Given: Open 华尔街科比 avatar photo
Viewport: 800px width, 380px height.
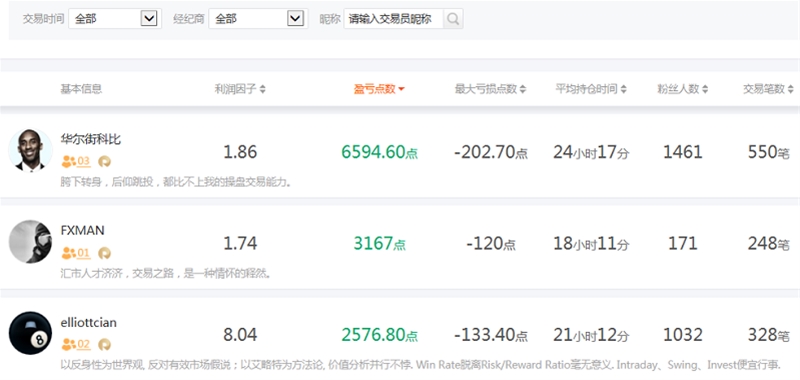Looking at the screenshot, I should [30, 150].
